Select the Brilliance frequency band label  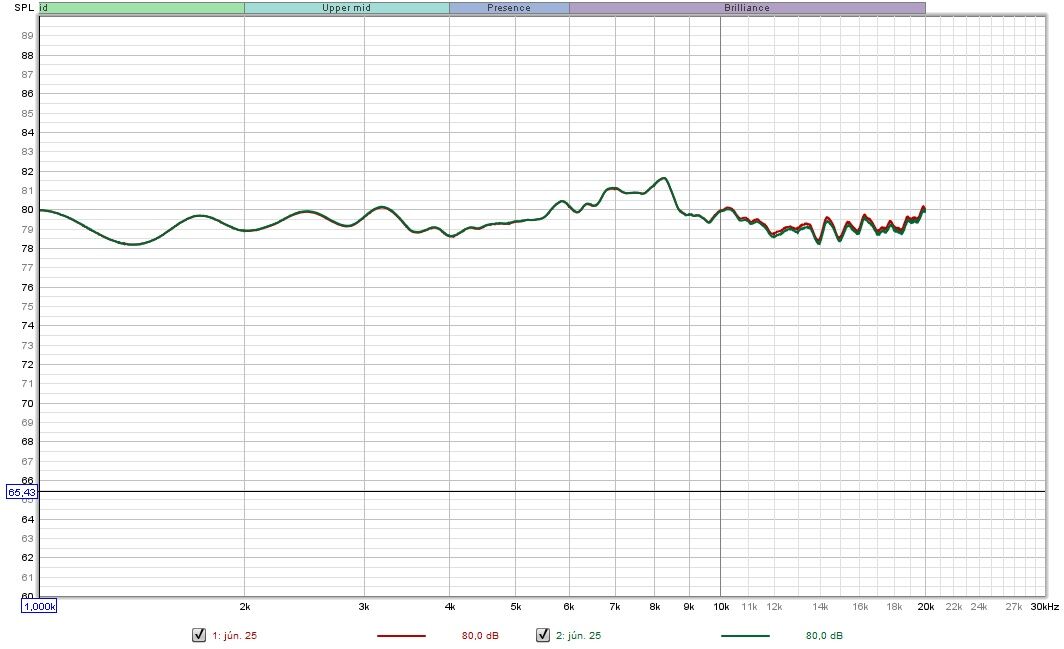(747, 8)
